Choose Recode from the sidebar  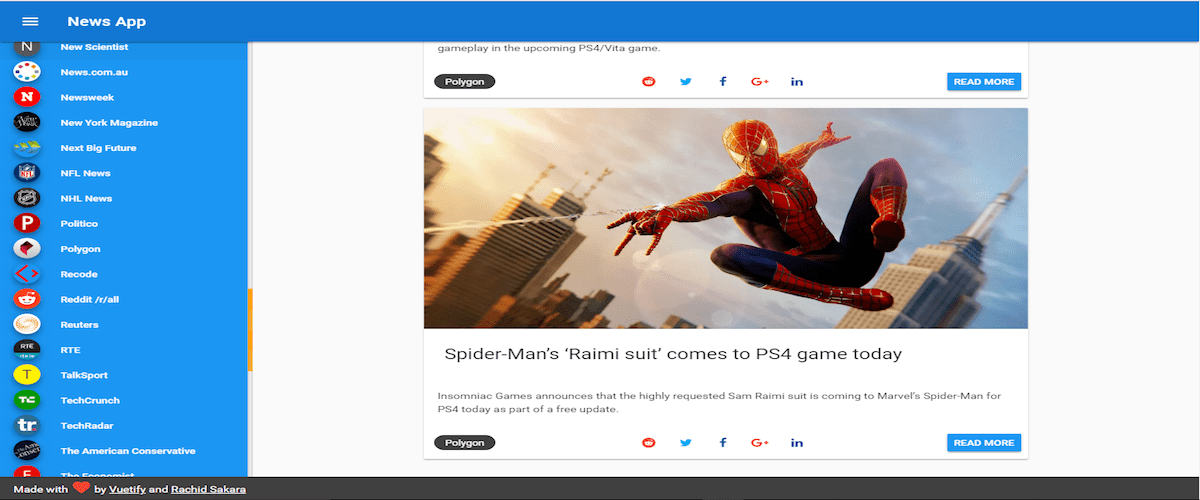tap(78, 274)
